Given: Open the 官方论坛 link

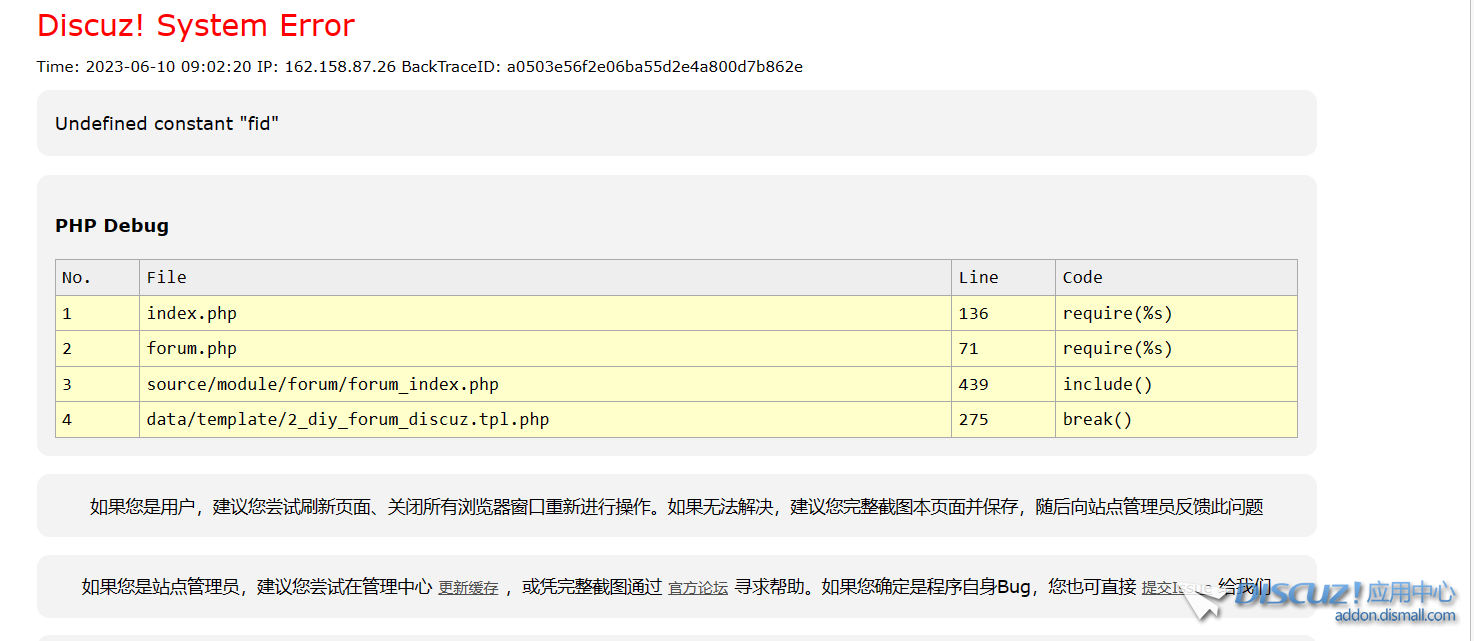Looking at the screenshot, I should [698, 588].
